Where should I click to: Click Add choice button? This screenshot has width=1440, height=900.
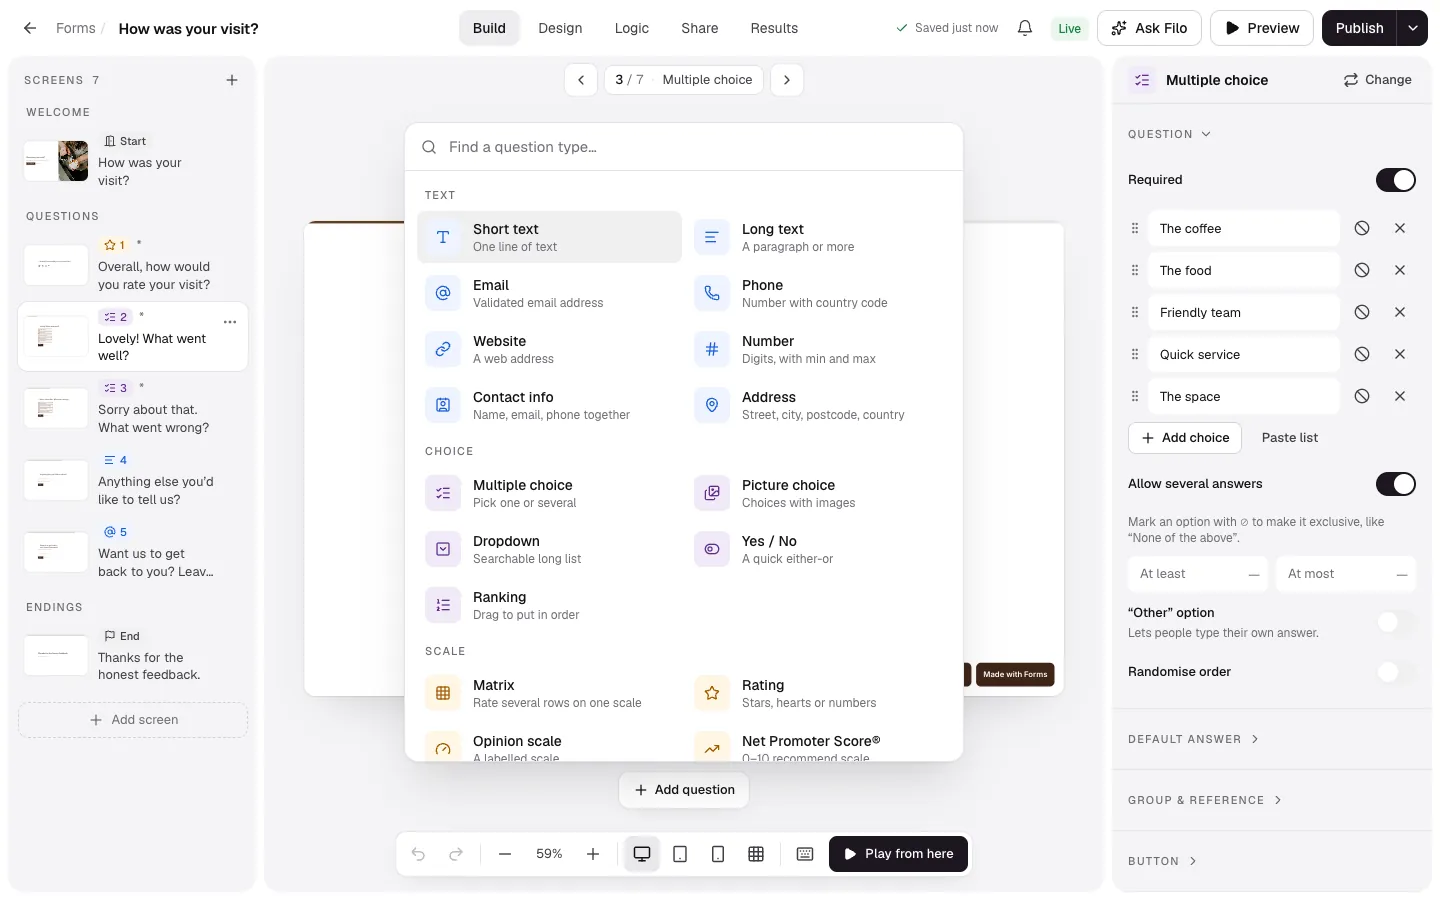click(1185, 438)
